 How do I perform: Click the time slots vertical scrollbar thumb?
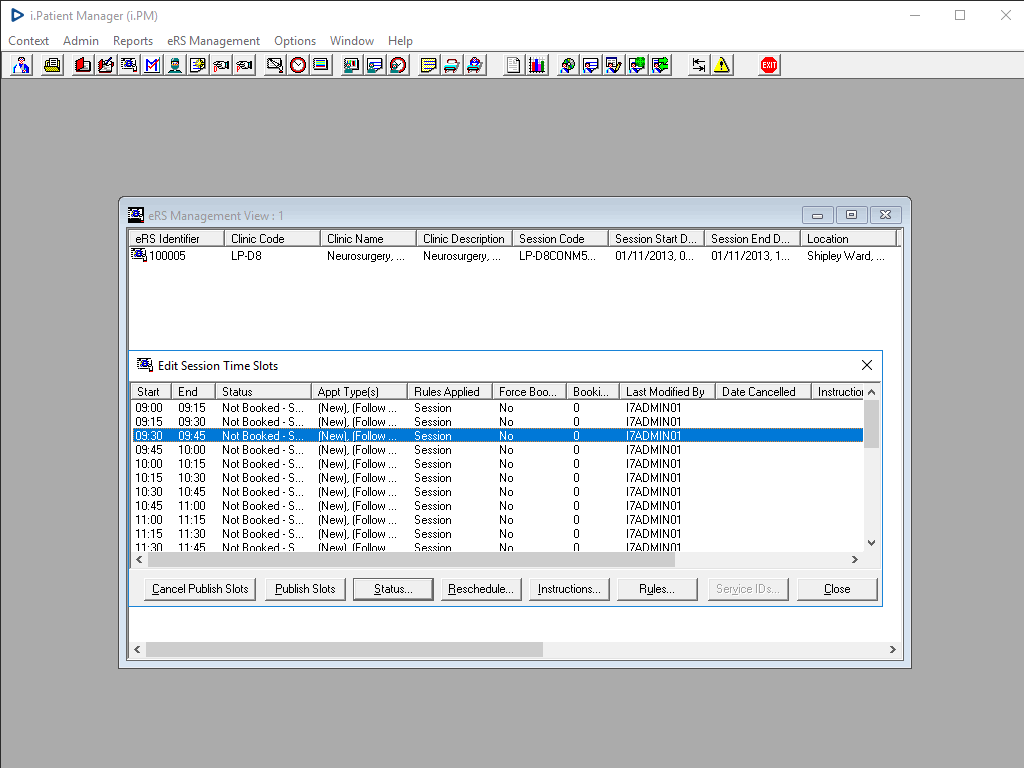click(x=871, y=424)
